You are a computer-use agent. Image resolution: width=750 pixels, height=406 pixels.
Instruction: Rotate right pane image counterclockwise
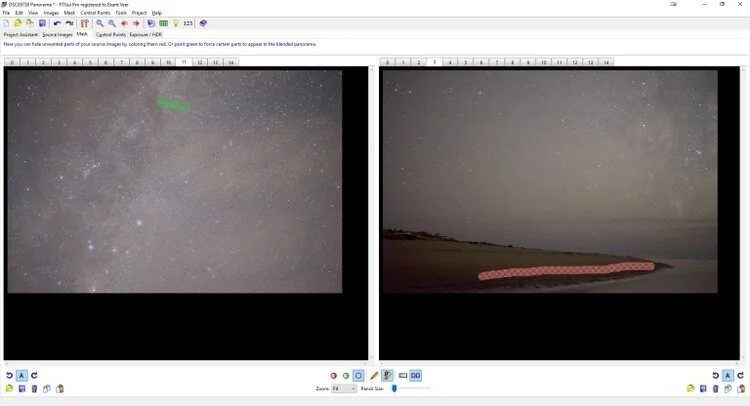coord(716,375)
